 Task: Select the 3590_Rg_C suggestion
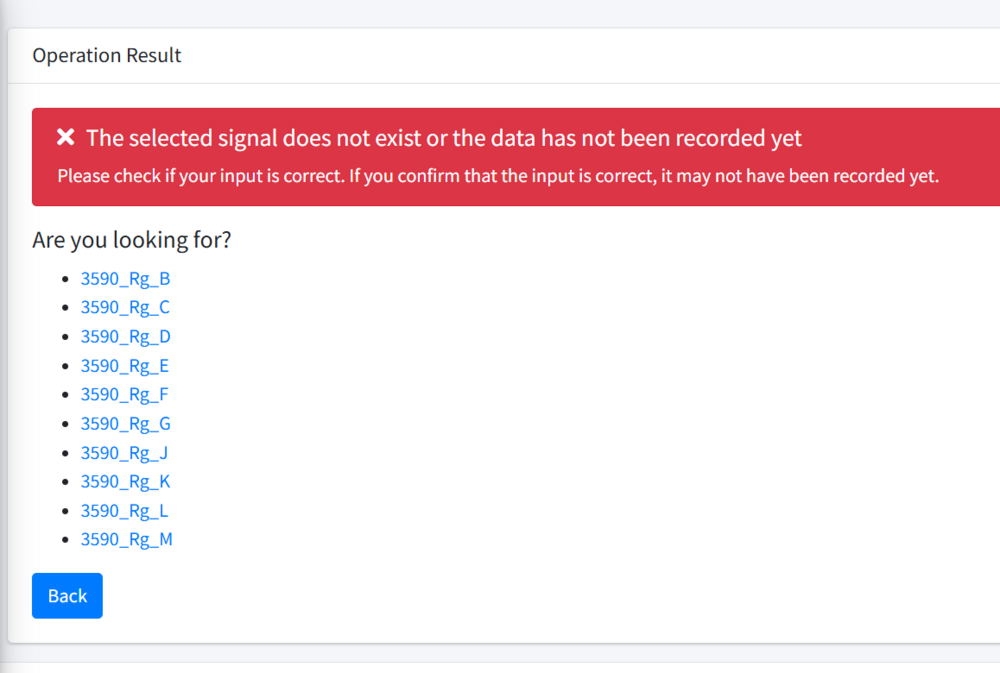pos(125,307)
